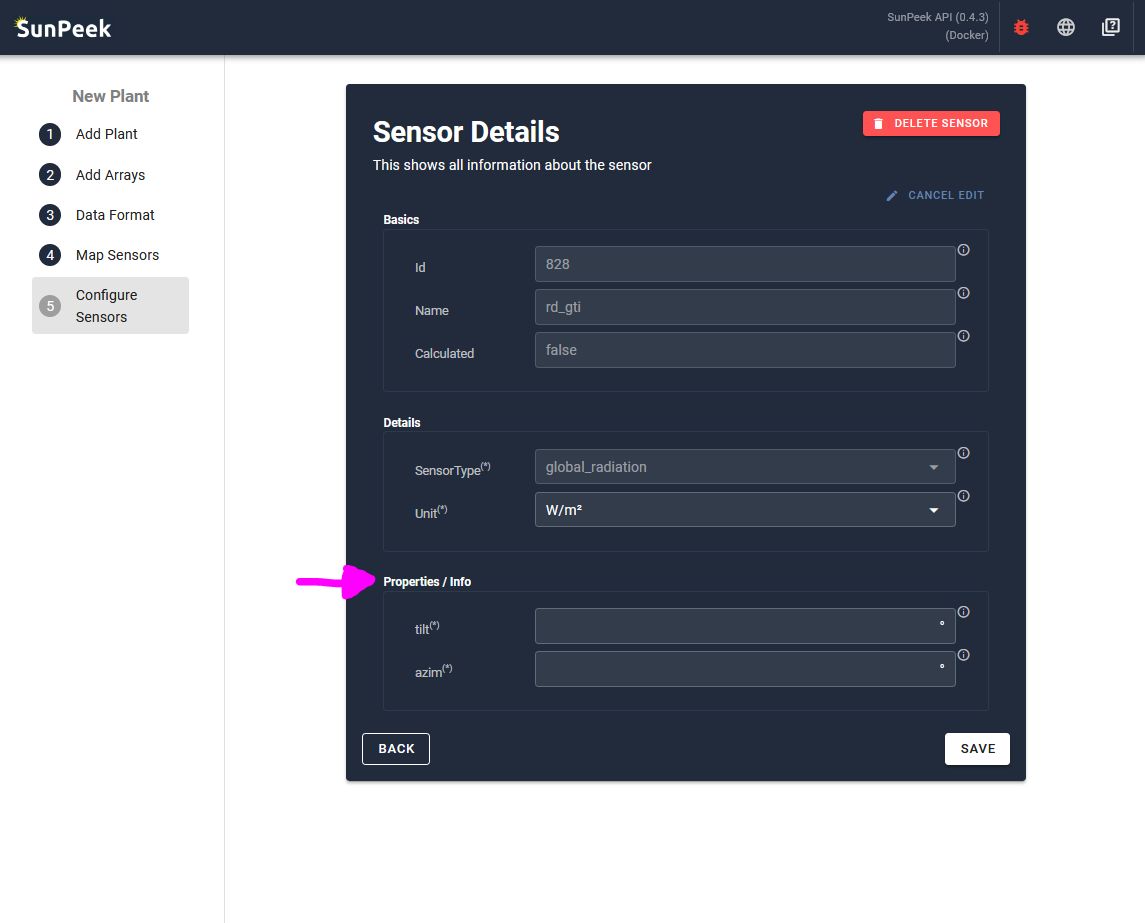Show info for the Name field
The height and width of the screenshot is (923, 1145).
click(963, 293)
